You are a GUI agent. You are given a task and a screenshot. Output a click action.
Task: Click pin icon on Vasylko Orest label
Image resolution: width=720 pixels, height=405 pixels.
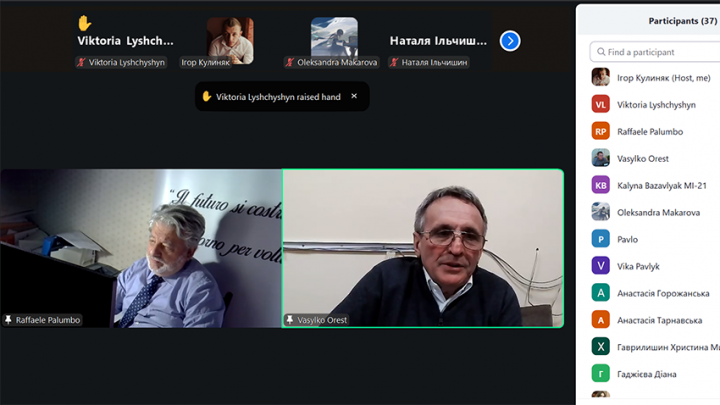290,320
